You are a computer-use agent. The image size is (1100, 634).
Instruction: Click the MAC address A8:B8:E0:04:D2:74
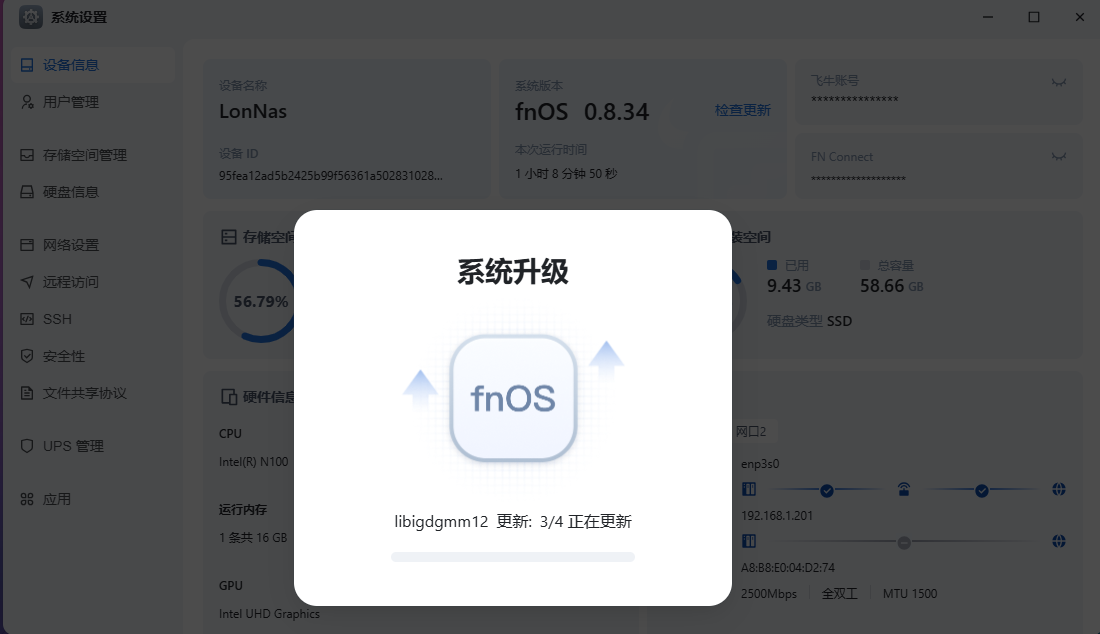click(788, 567)
